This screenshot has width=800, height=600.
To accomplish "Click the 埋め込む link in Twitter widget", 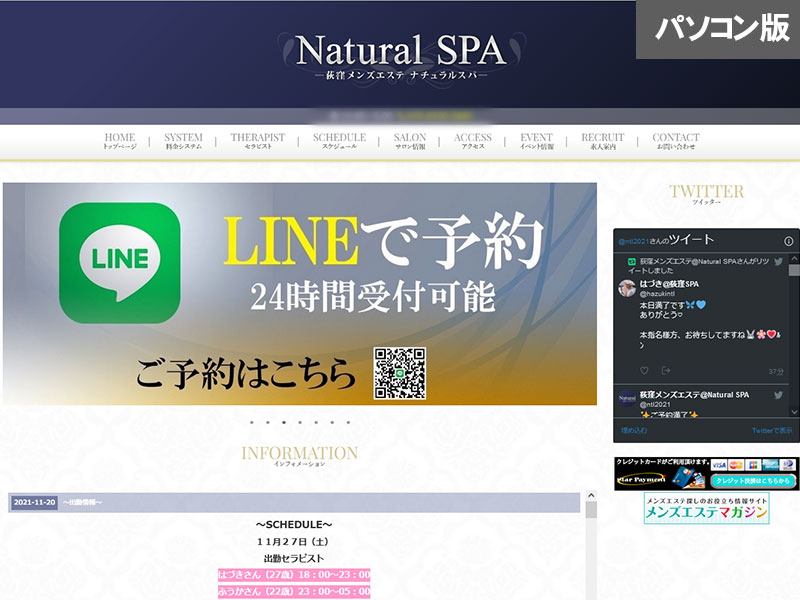I will click(634, 431).
